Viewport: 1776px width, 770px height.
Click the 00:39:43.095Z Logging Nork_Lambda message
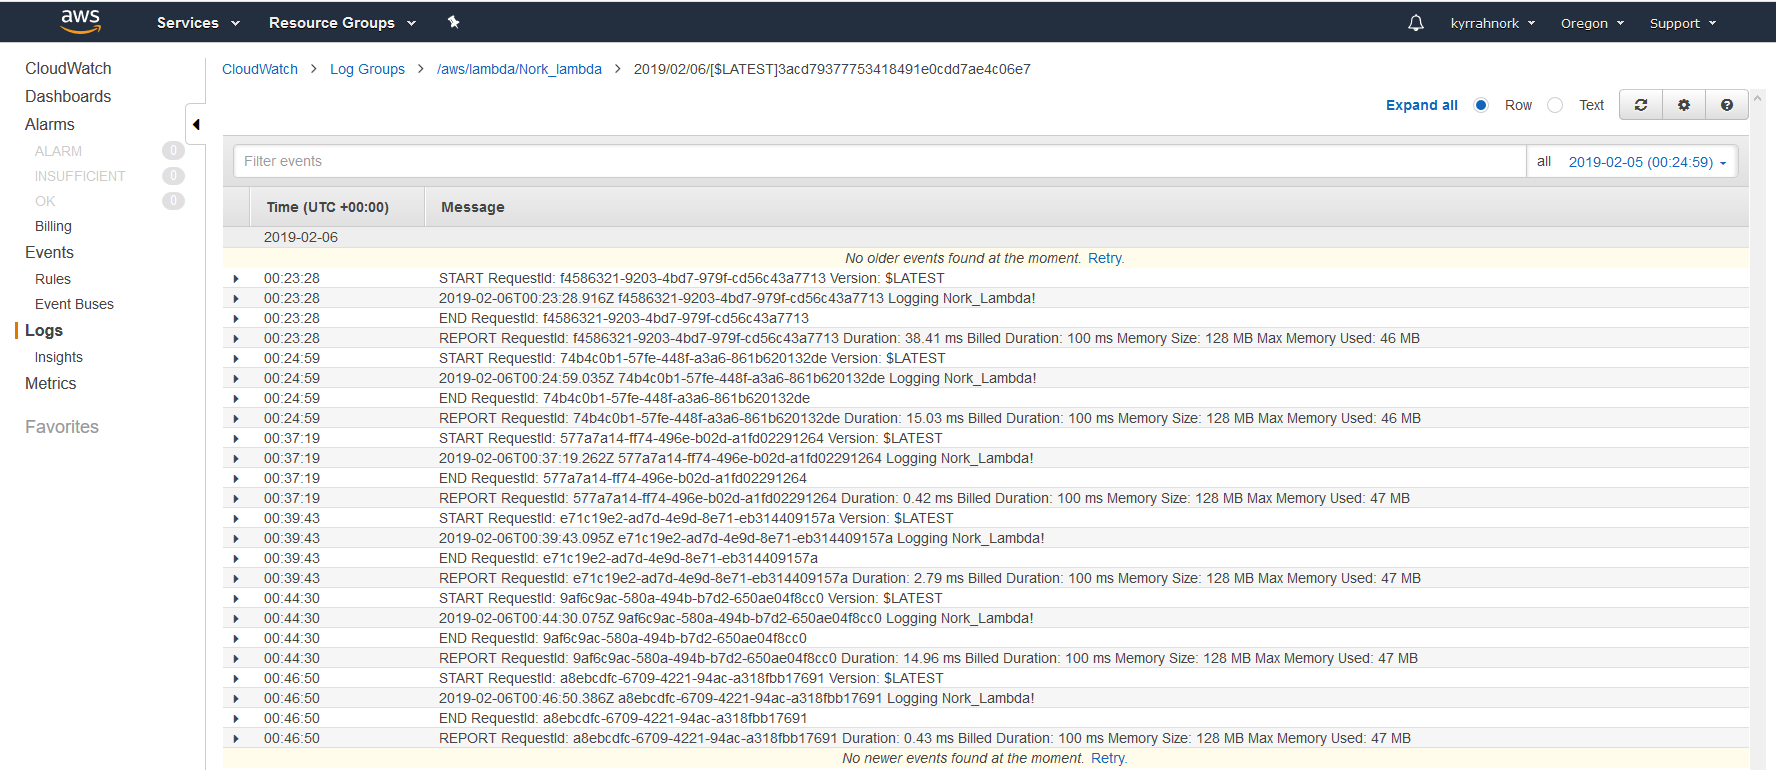(x=742, y=538)
